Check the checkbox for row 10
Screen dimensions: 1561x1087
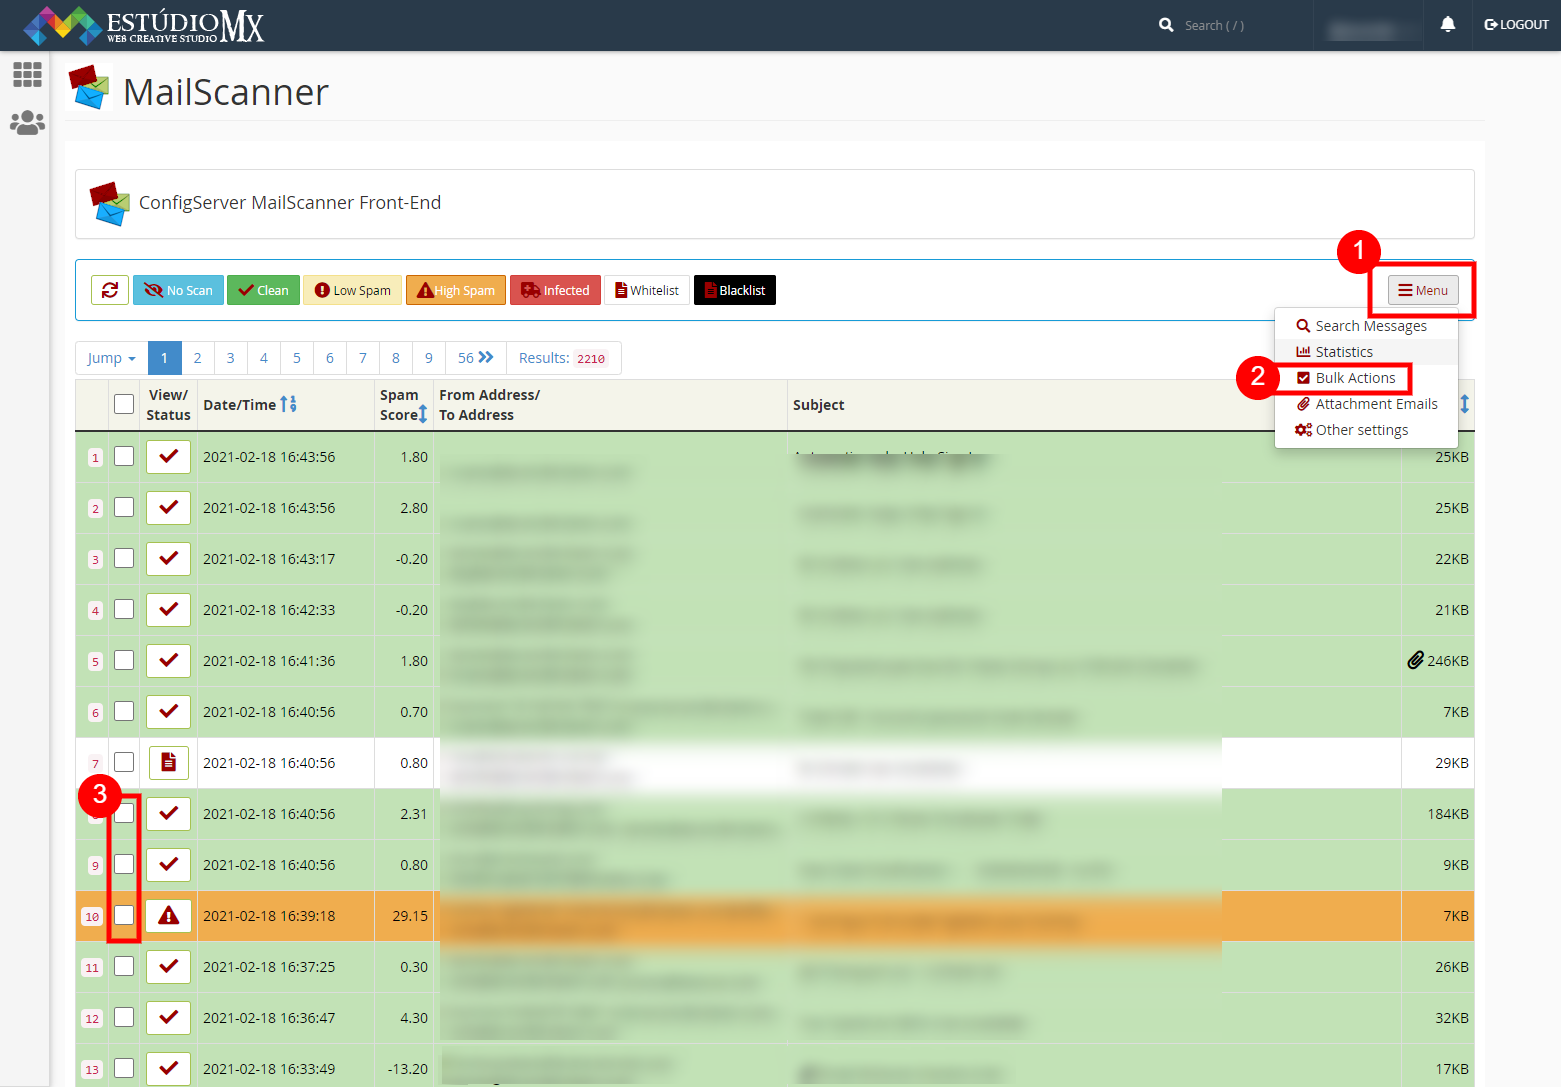pyautogui.click(x=124, y=915)
